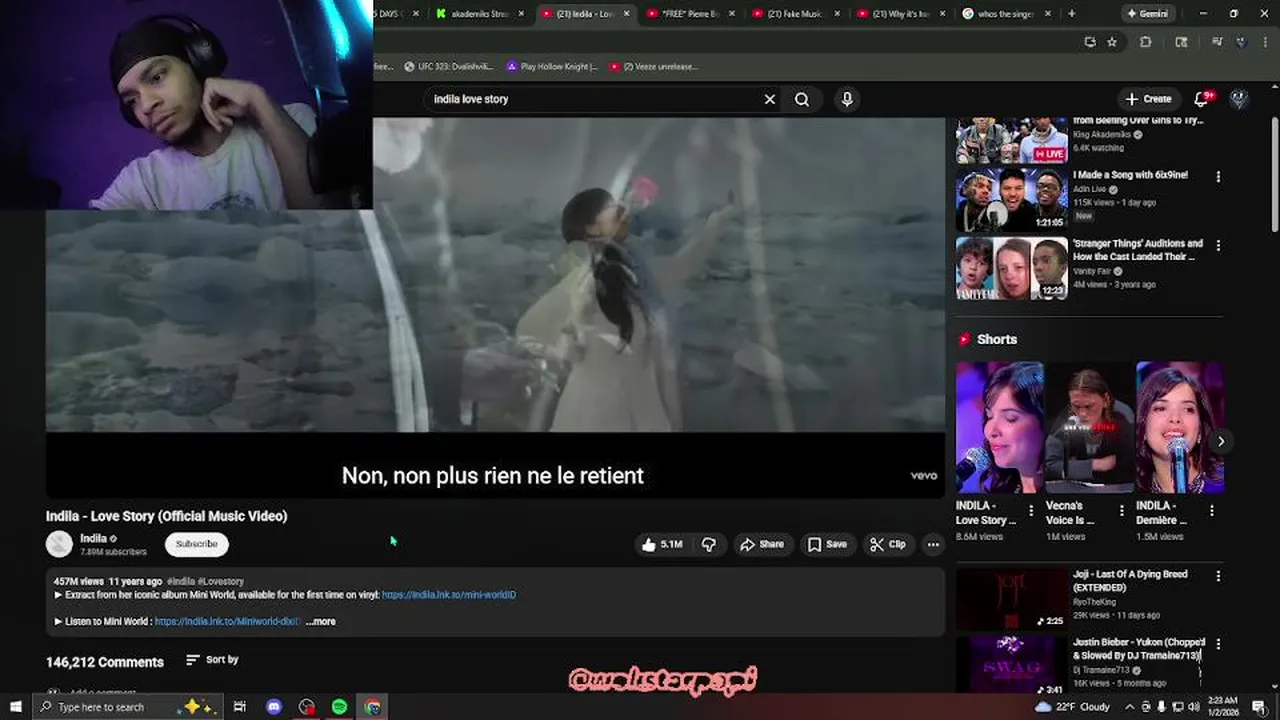Bookmark this page with the star icon

pyautogui.click(x=1112, y=42)
